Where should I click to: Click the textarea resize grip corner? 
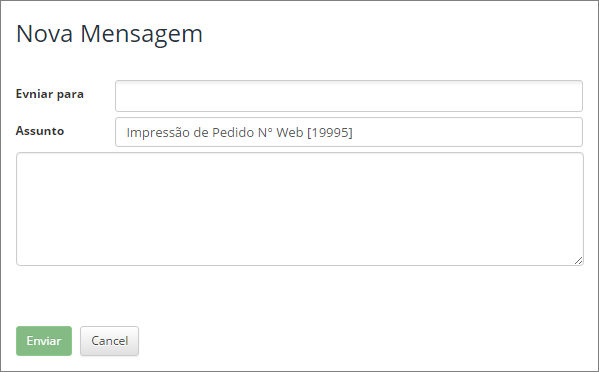coord(579,260)
